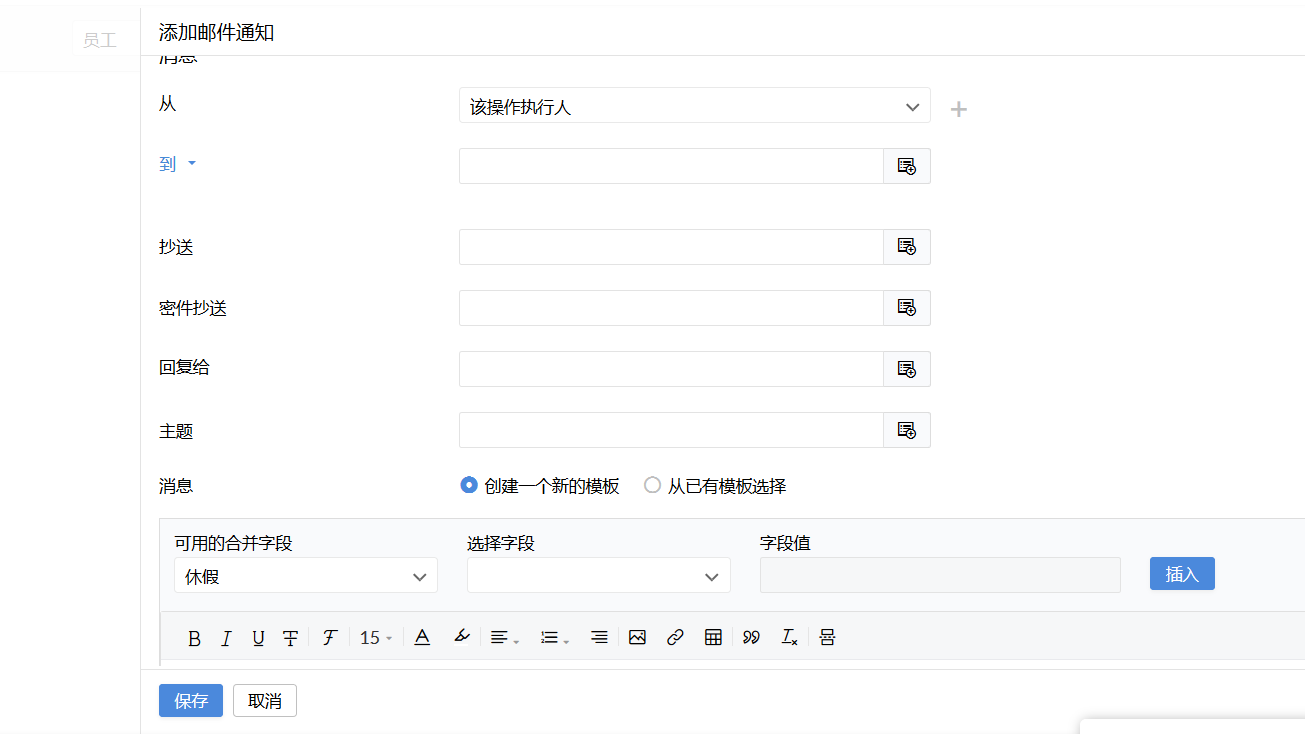Expand the 休假 merge field form dropdown
Viewport: 1305px width, 734px height.
pos(305,576)
